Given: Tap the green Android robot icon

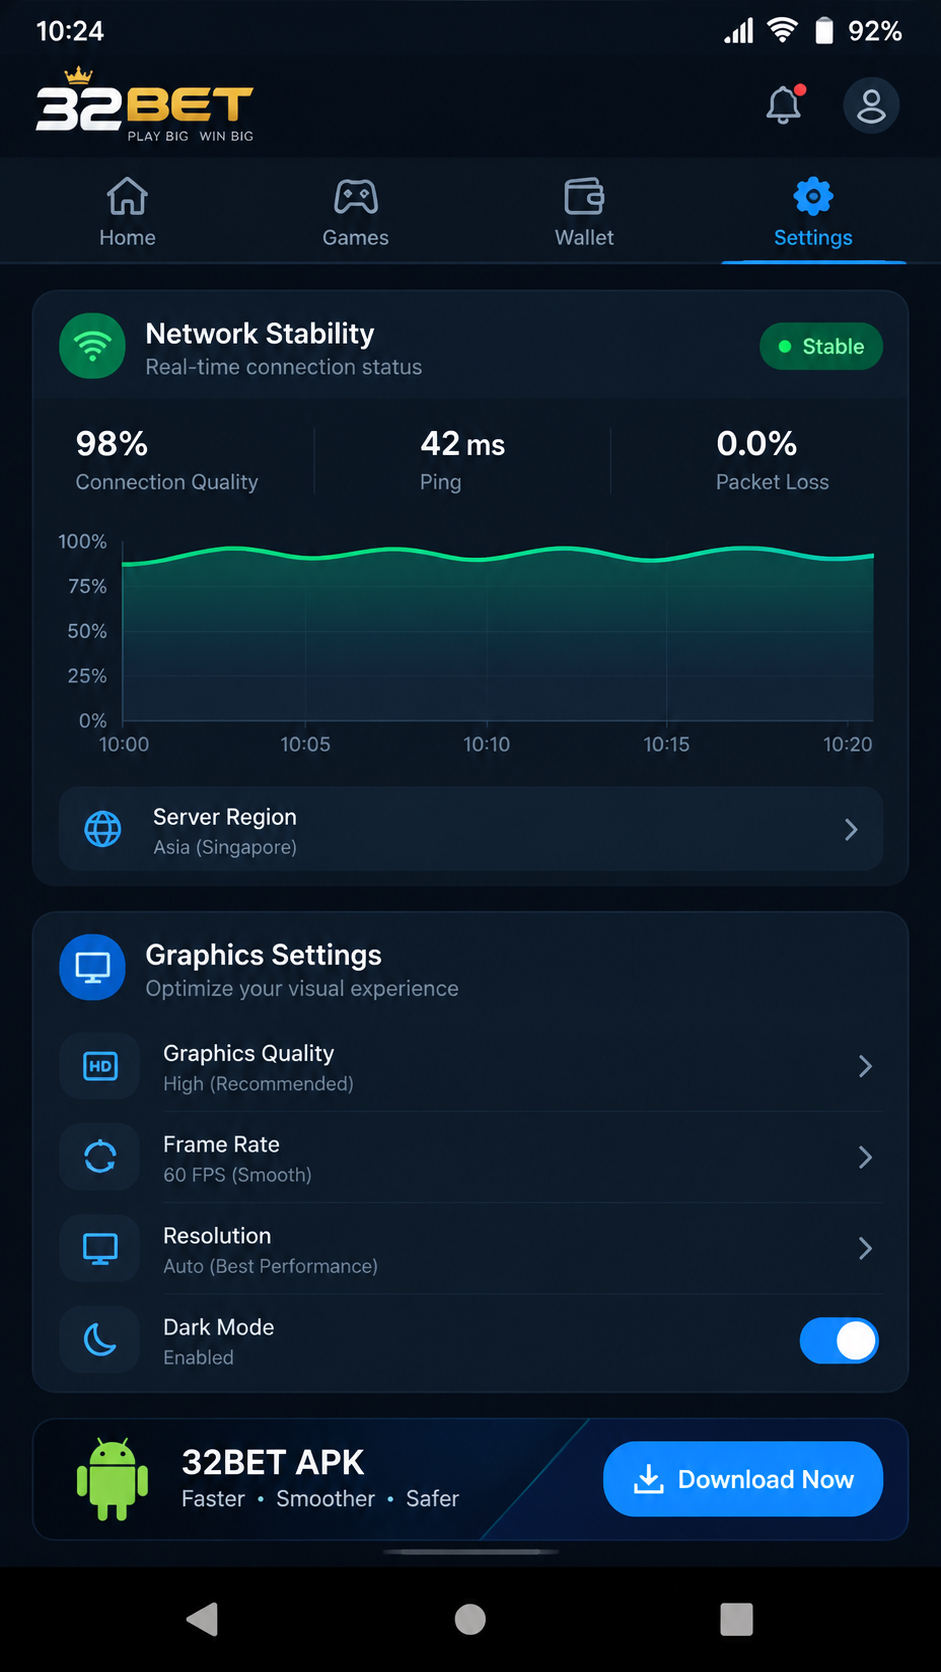Looking at the screenshot, I should [x=112, y=1479].
